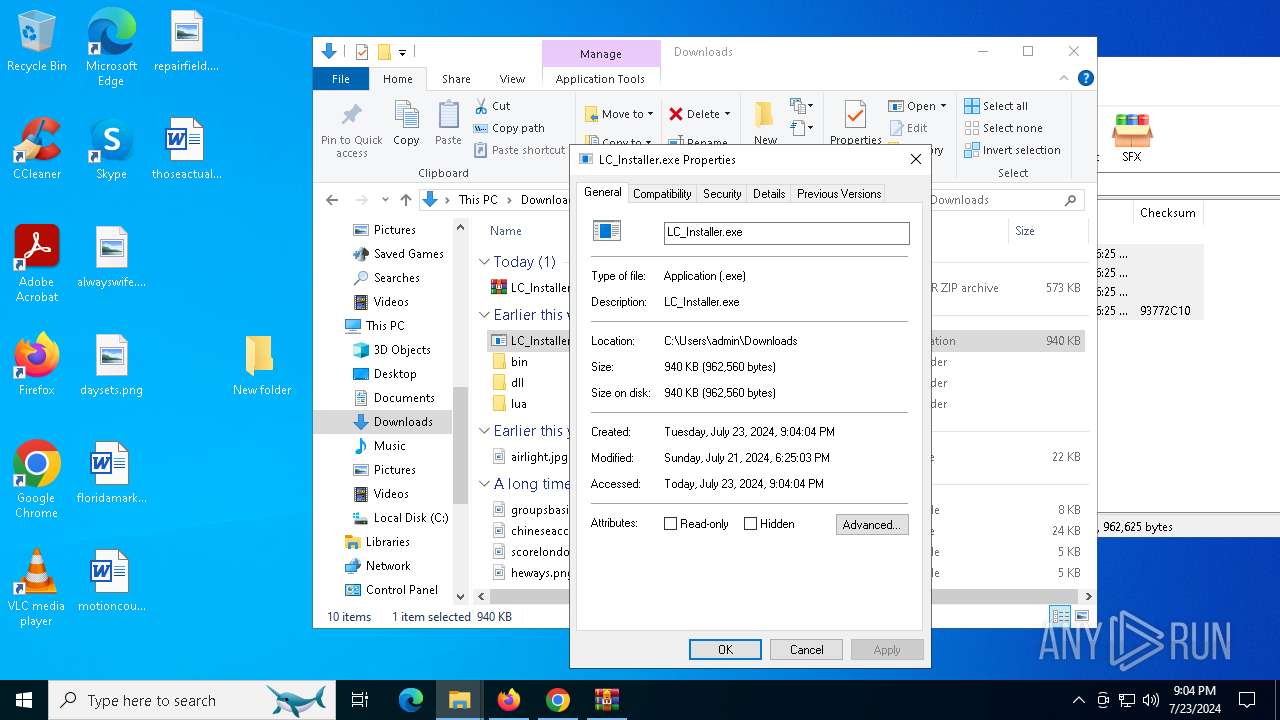
Task: Click the Cut command in ribbon
Action: 492,106
